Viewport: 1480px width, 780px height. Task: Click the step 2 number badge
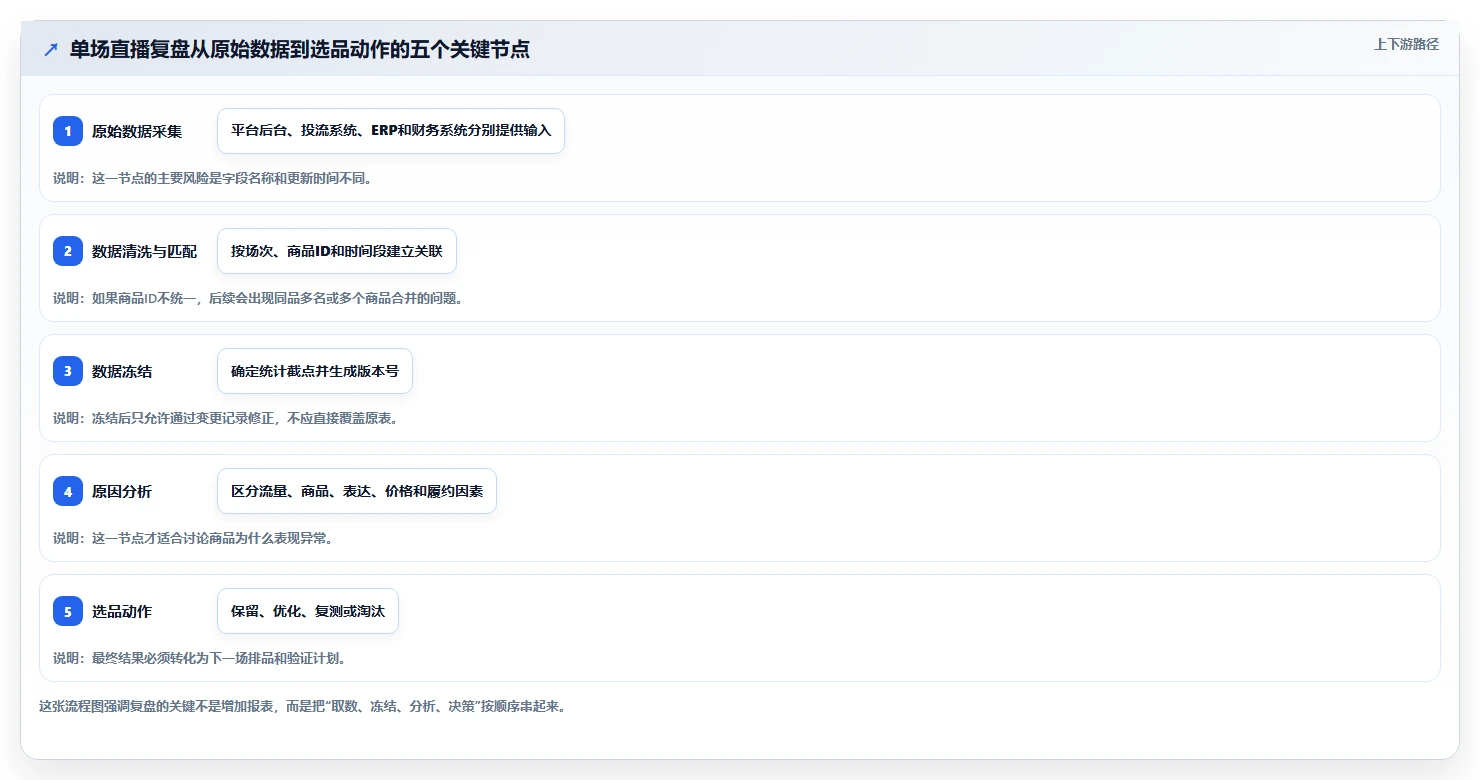[68, 251]
